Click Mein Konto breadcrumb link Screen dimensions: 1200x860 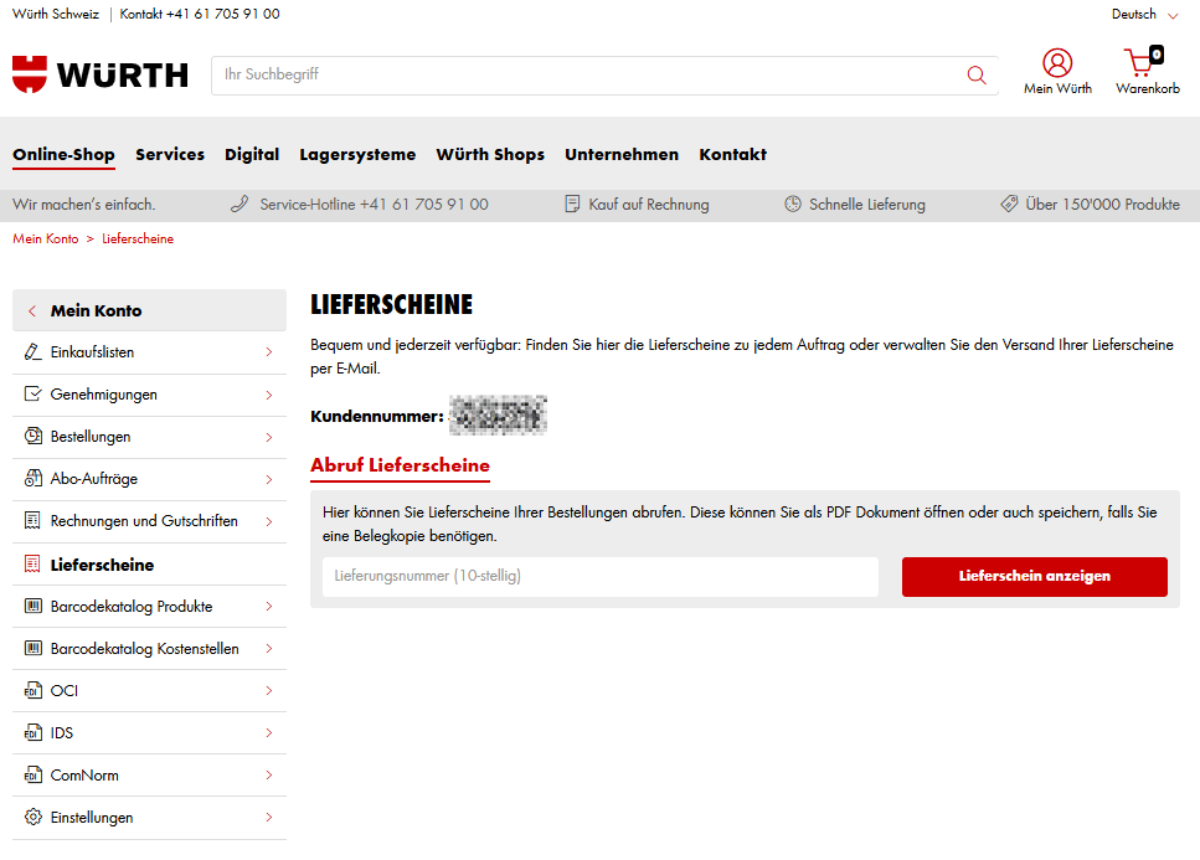45,239
